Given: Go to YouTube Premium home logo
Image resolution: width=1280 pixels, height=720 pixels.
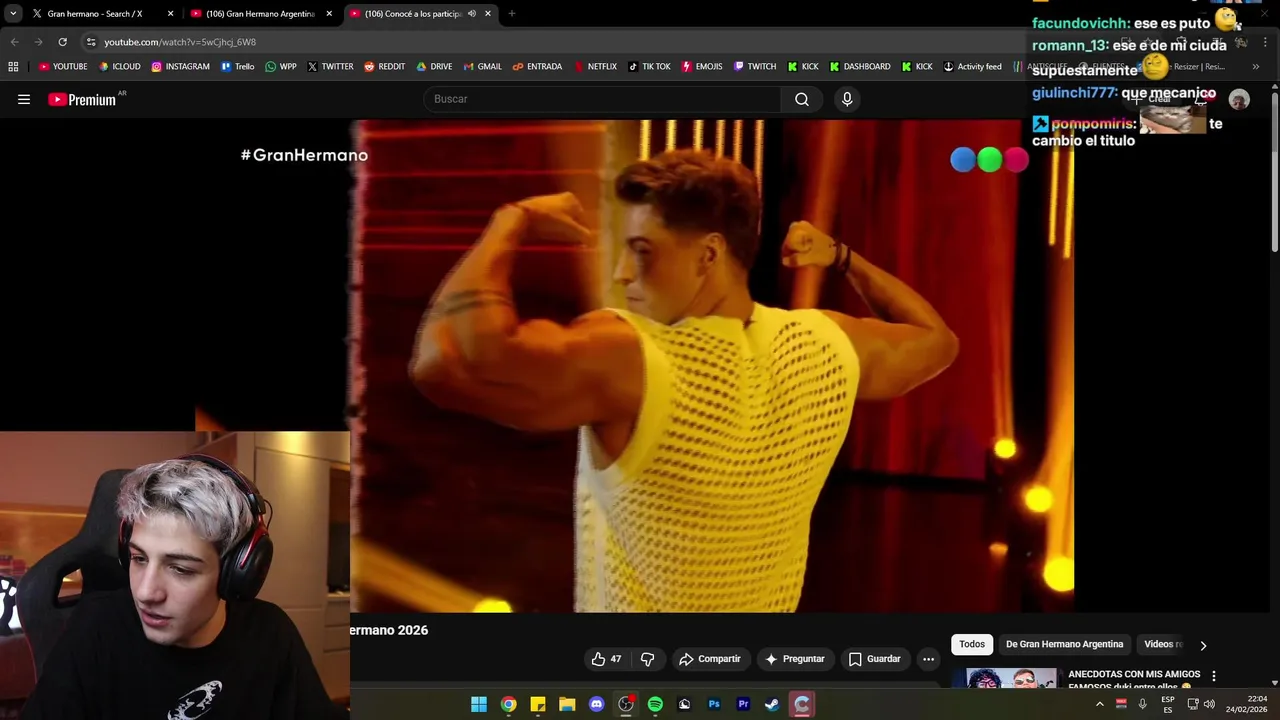Looking at the screenshot, I should pyautogui.click(x=82, y=99).
